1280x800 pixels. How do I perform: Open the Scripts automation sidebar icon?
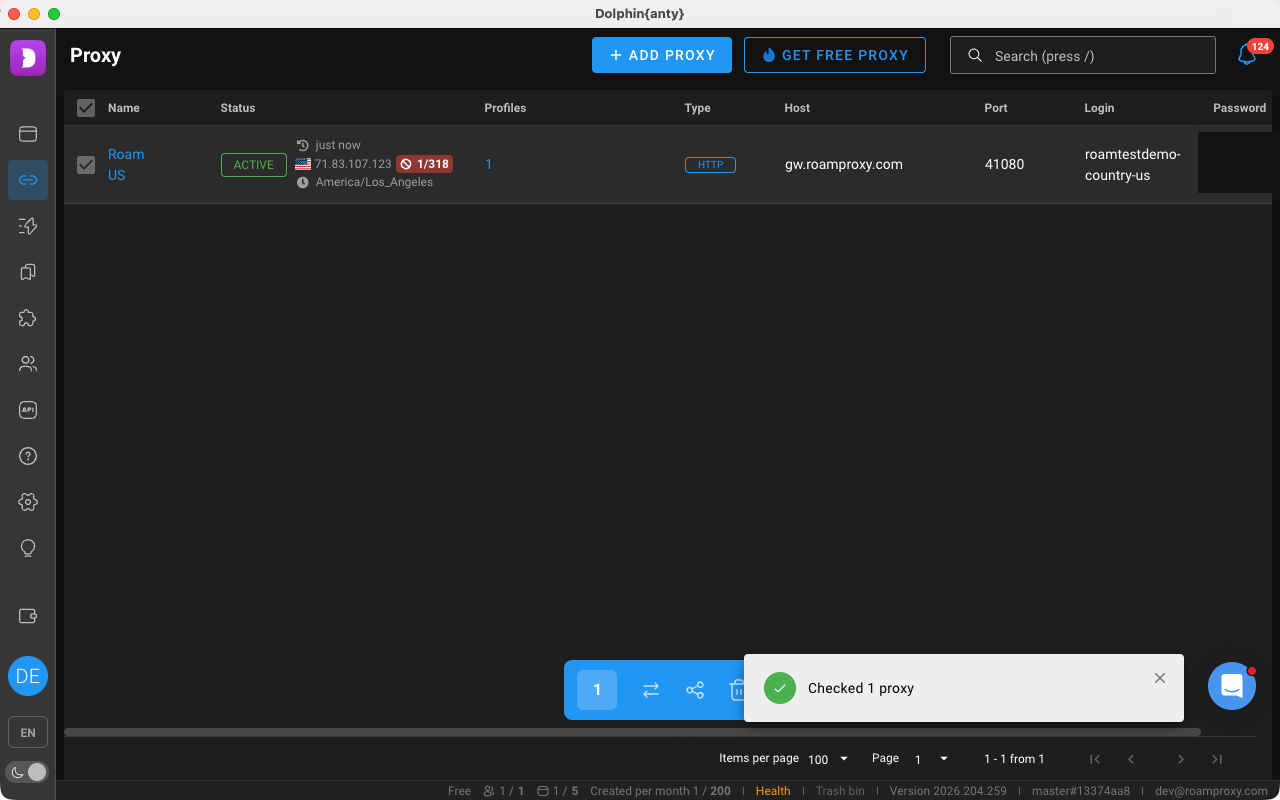click(x=28, y=226)
